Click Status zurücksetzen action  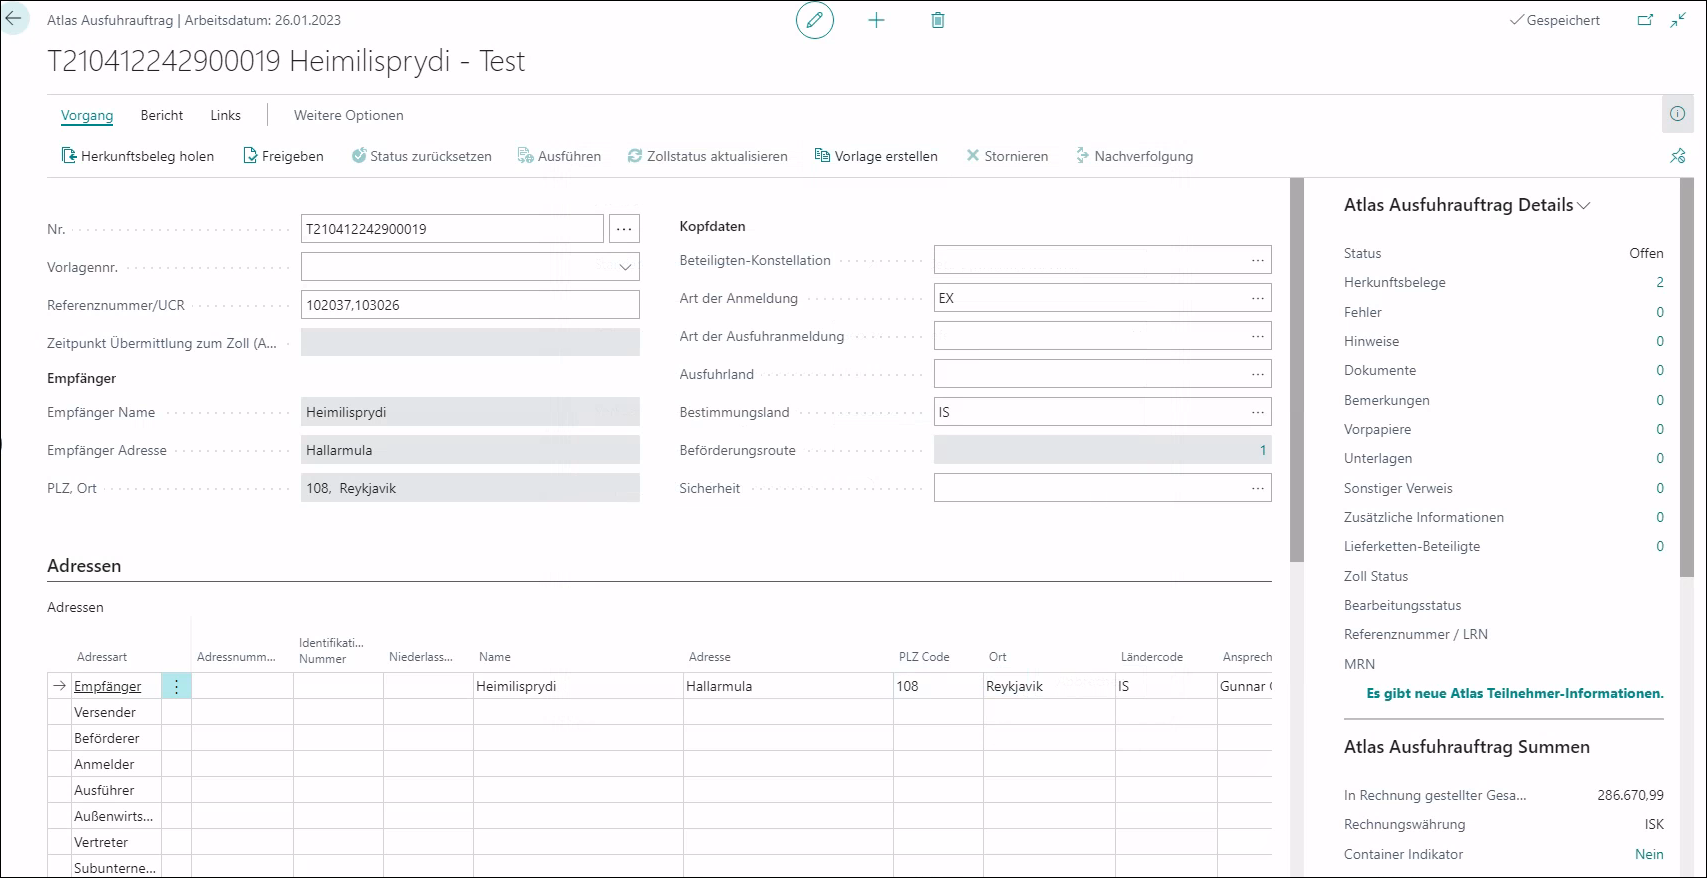[421, 156]
